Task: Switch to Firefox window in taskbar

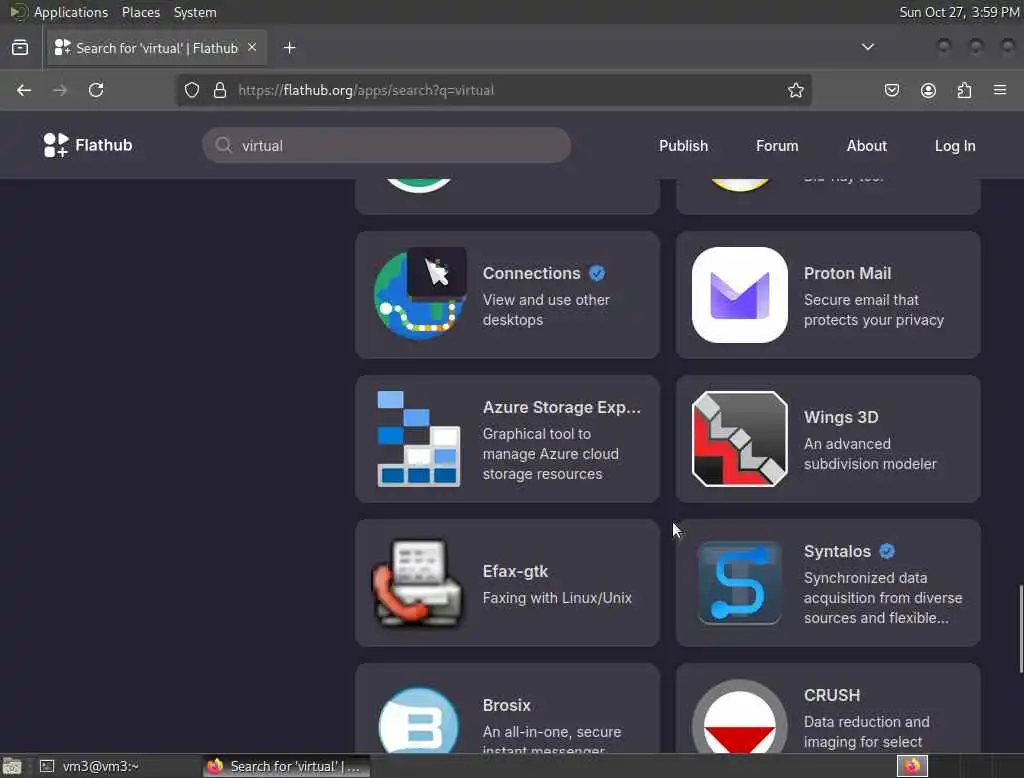Action: (x=286, y=766)
